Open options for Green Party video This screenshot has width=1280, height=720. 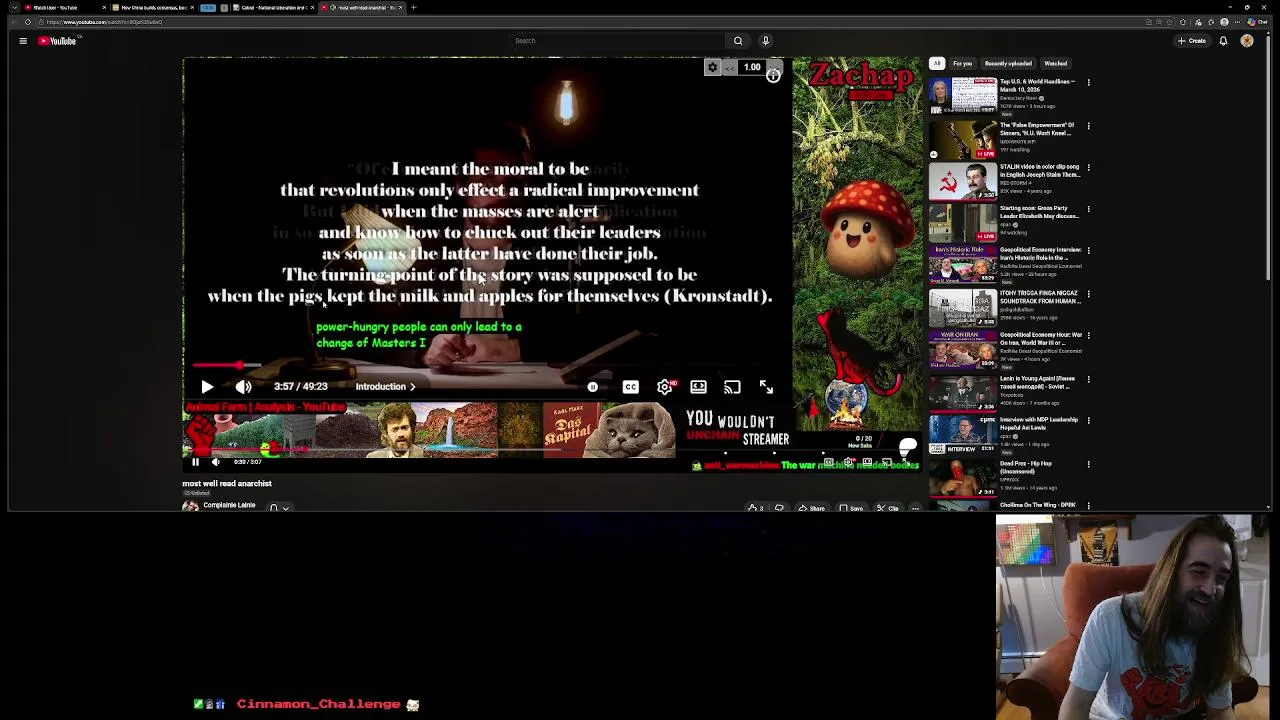pos(1089,210)
